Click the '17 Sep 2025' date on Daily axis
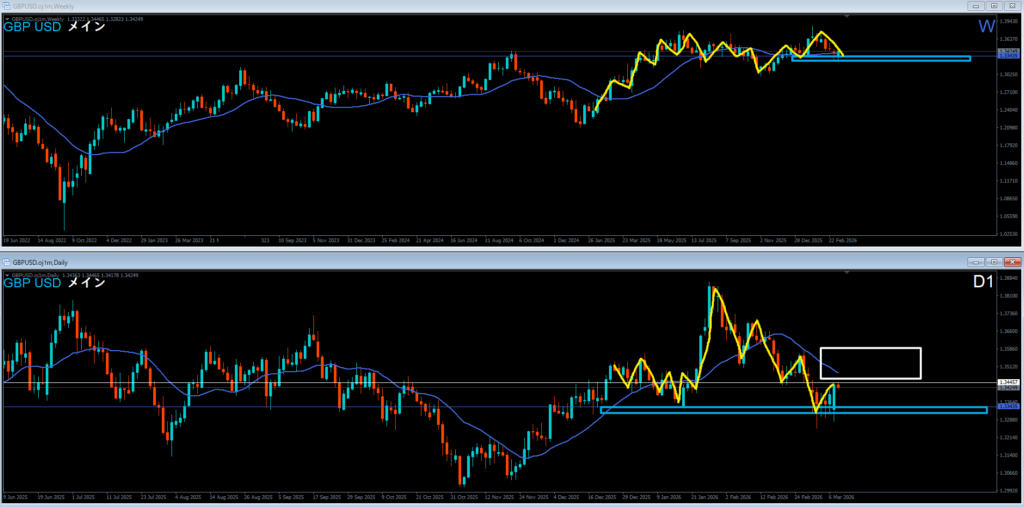 (x=327, y=498)
